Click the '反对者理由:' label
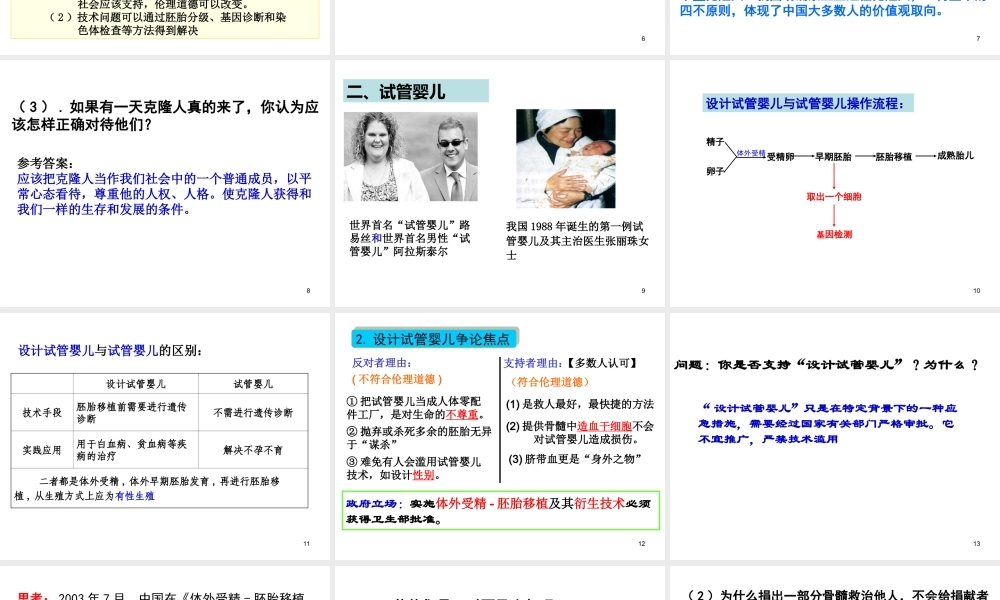This screenshot has width=1000, height=600. pyautogui.click(x=382, y=363)
